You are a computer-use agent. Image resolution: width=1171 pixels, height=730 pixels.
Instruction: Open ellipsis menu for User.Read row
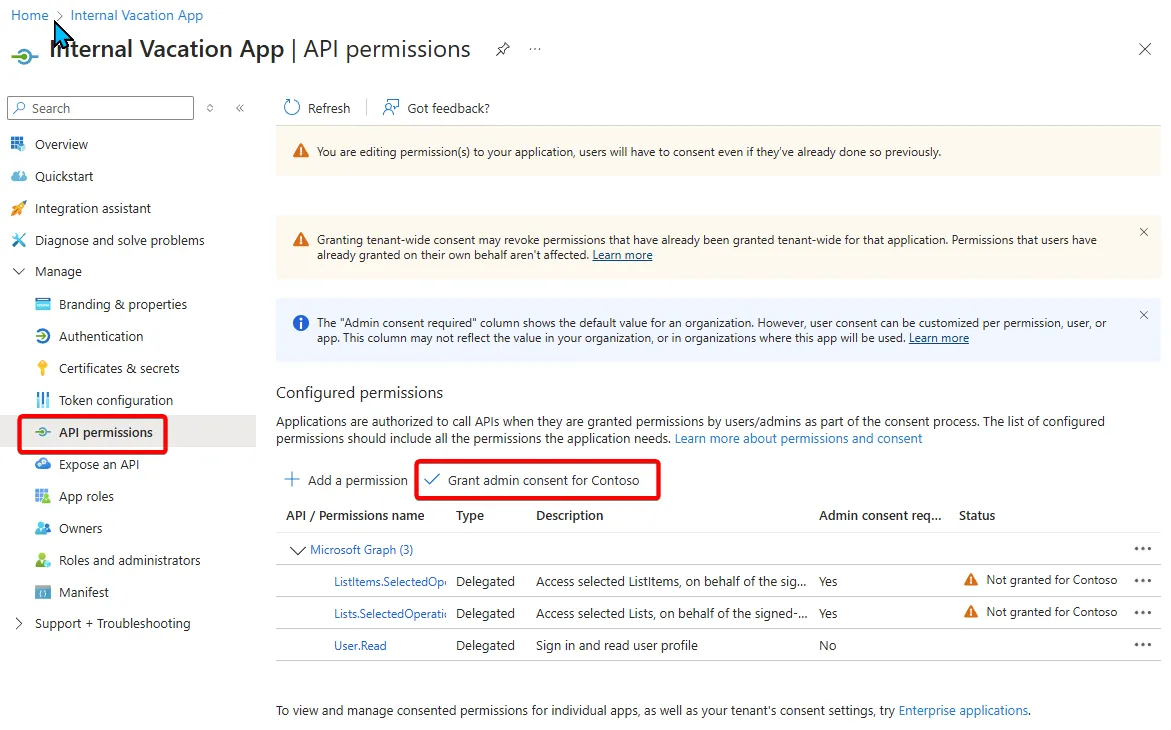[x=1143, y=645]
